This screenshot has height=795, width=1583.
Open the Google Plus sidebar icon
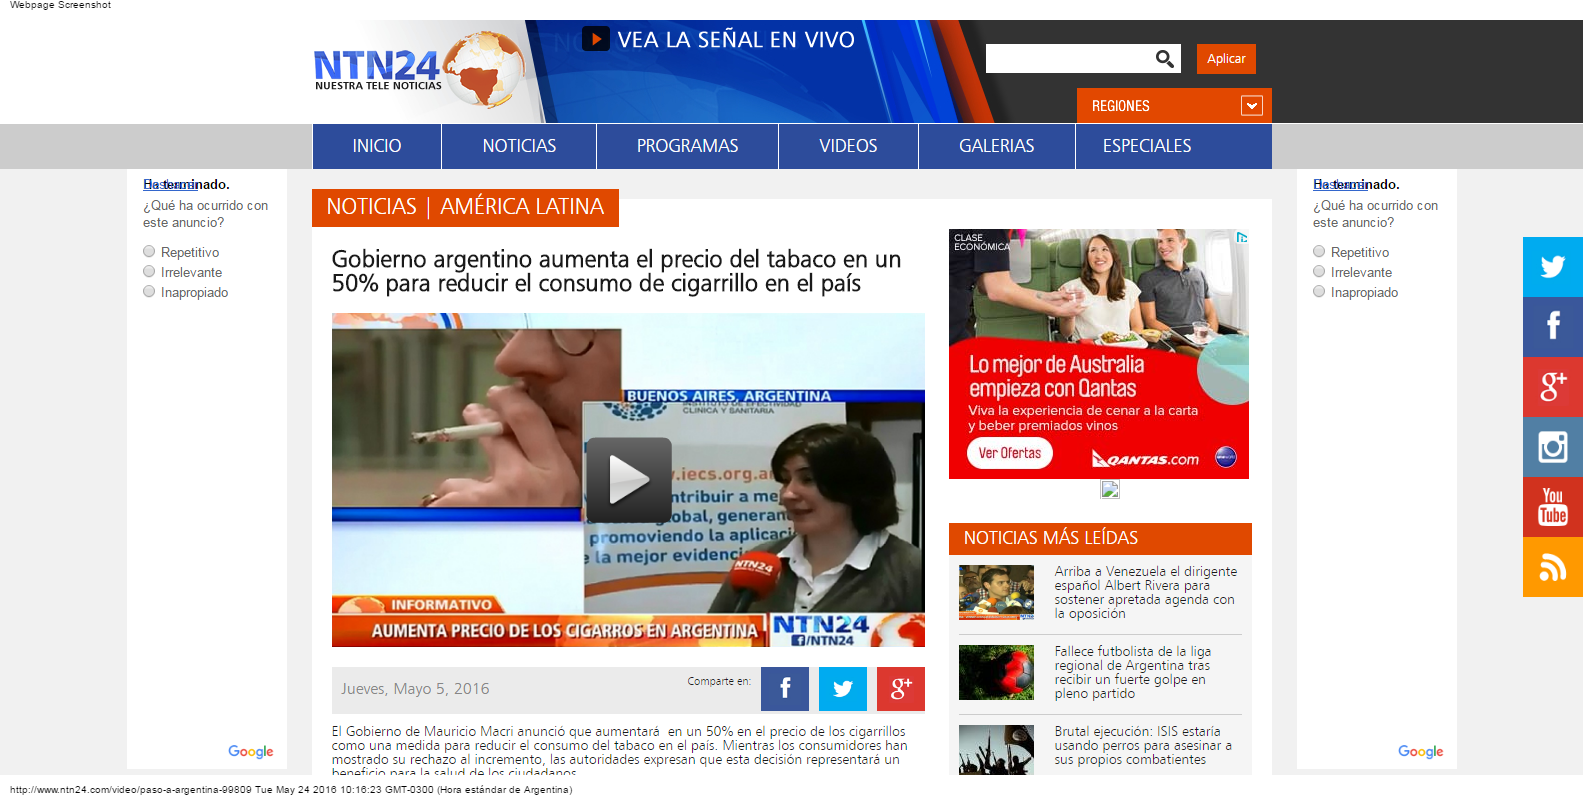[1553, 387]
